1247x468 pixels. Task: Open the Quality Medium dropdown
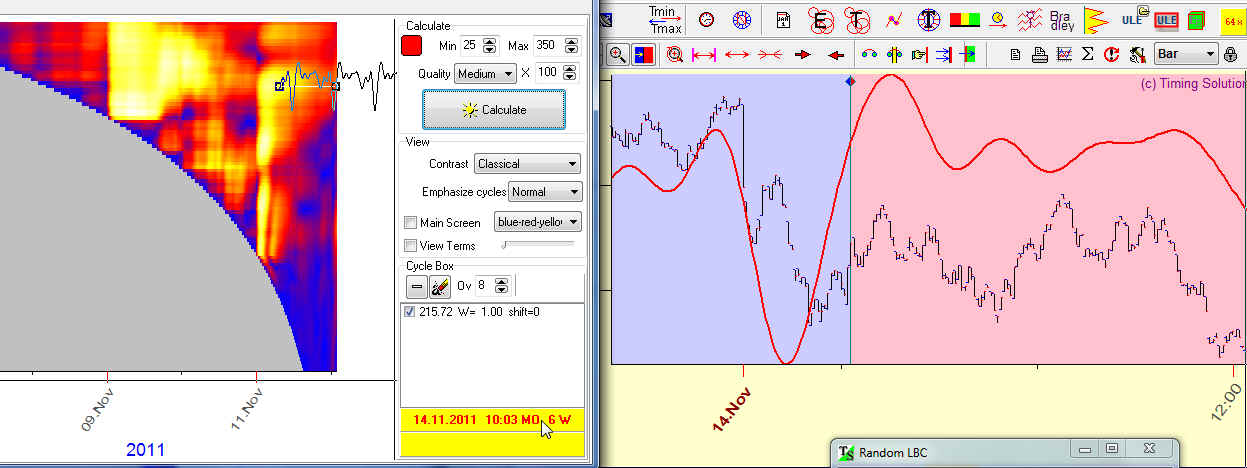coord(485,73)
